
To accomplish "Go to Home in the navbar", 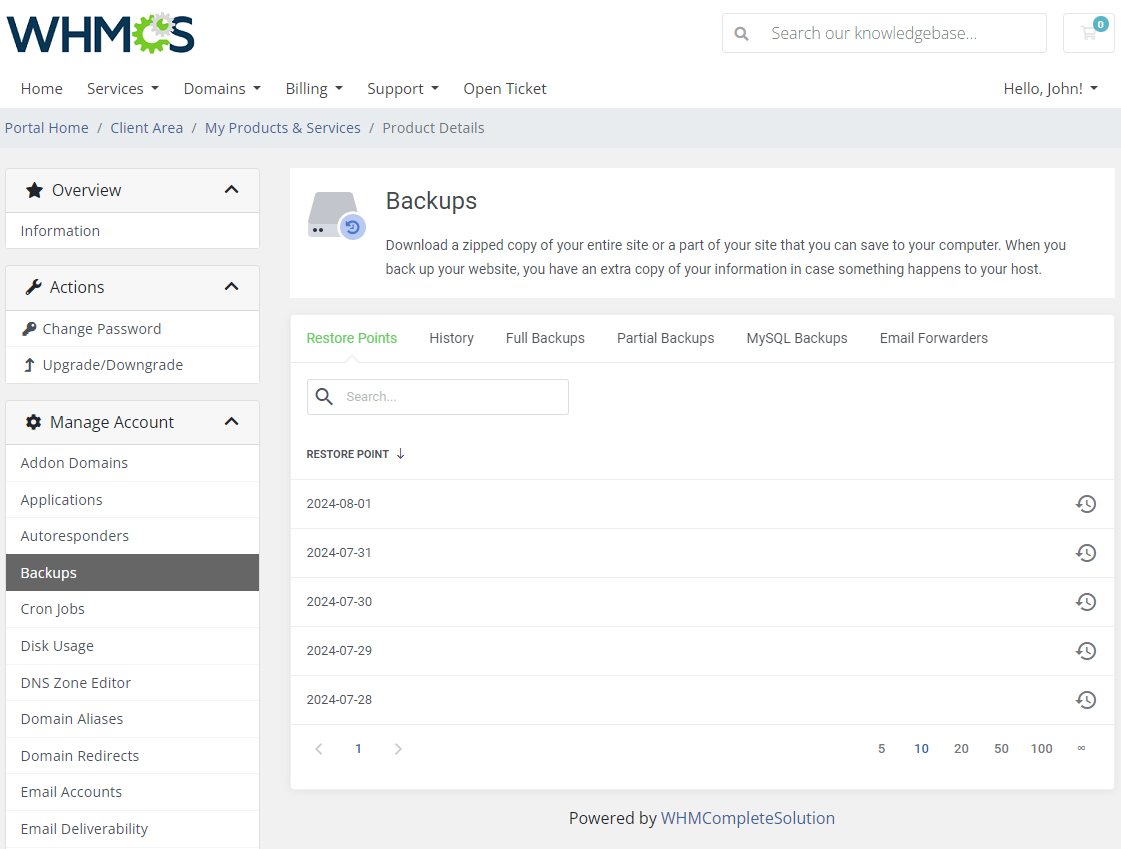I will point(41,89).
